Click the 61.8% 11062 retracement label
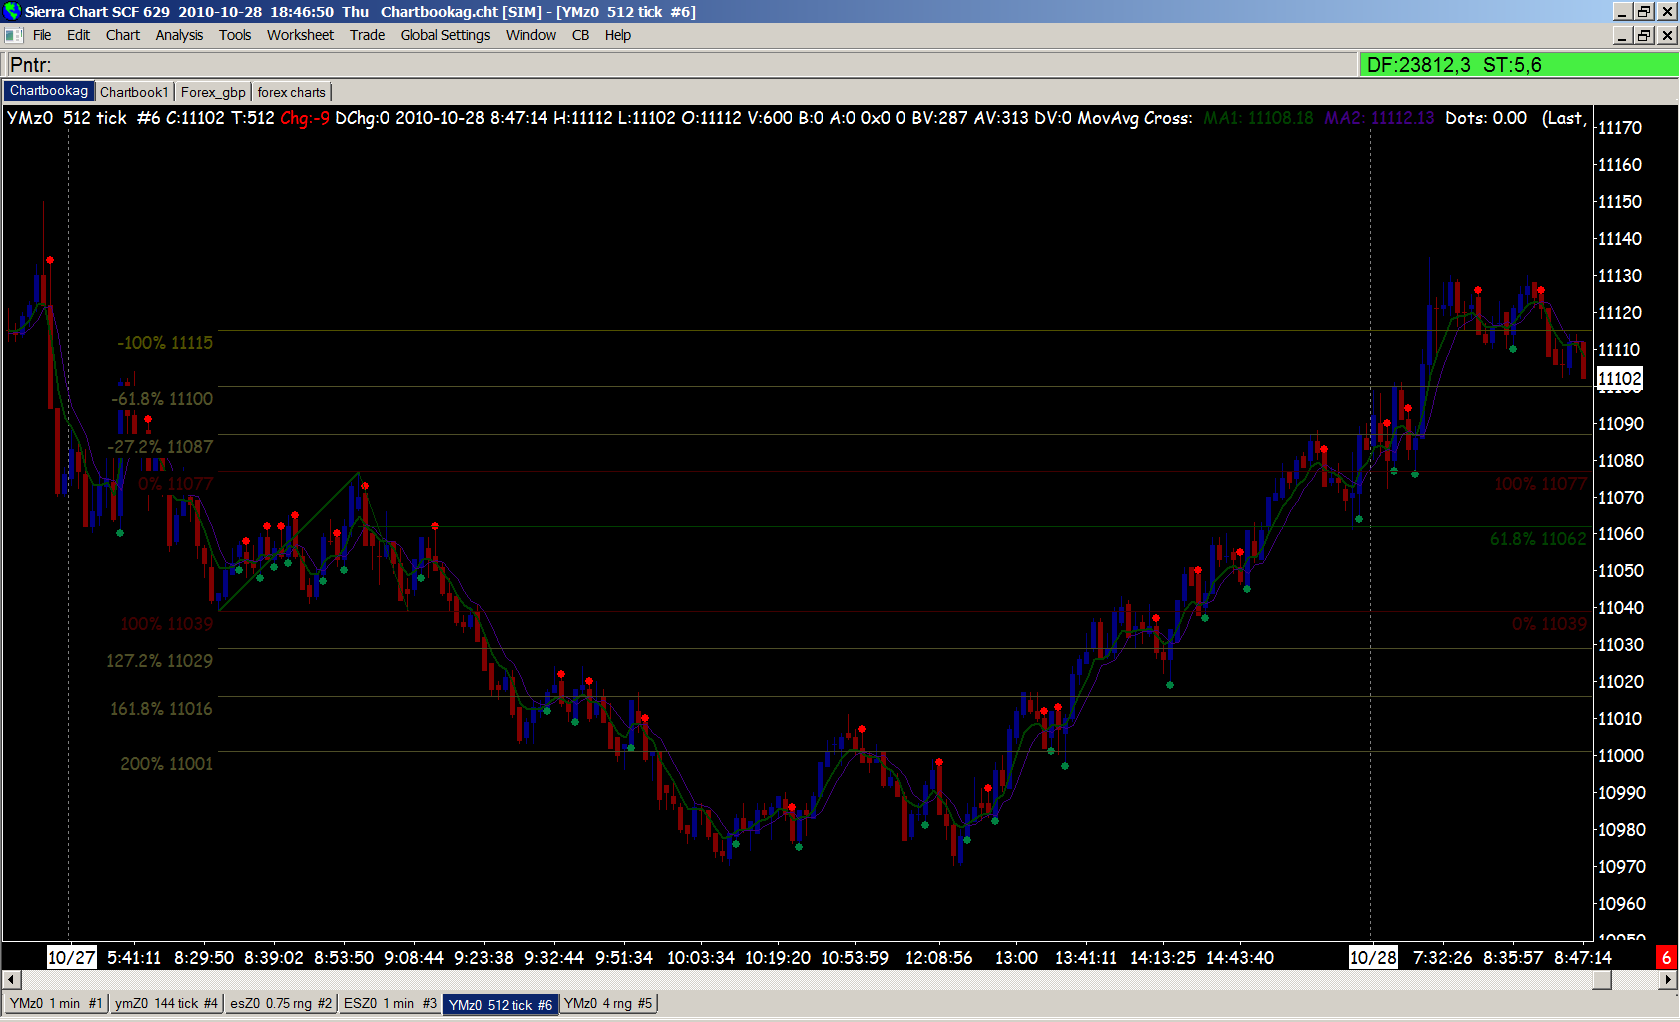 (1538, 539)
